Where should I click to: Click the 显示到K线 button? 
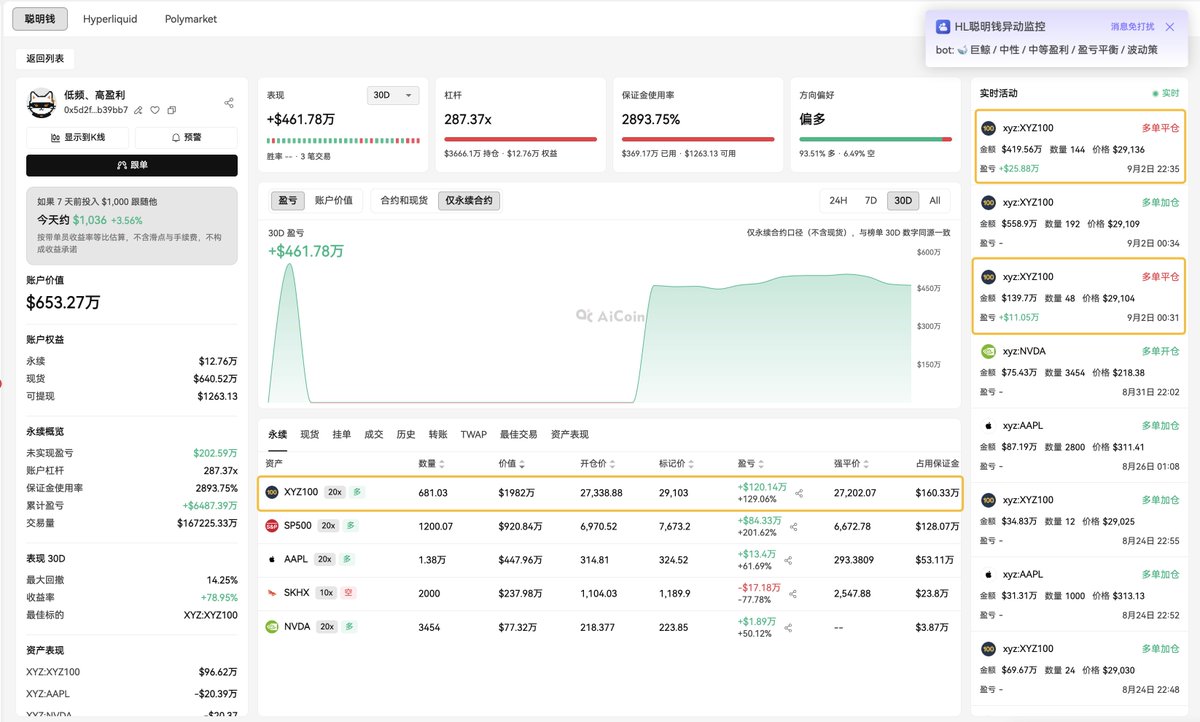tap(78, 137)
